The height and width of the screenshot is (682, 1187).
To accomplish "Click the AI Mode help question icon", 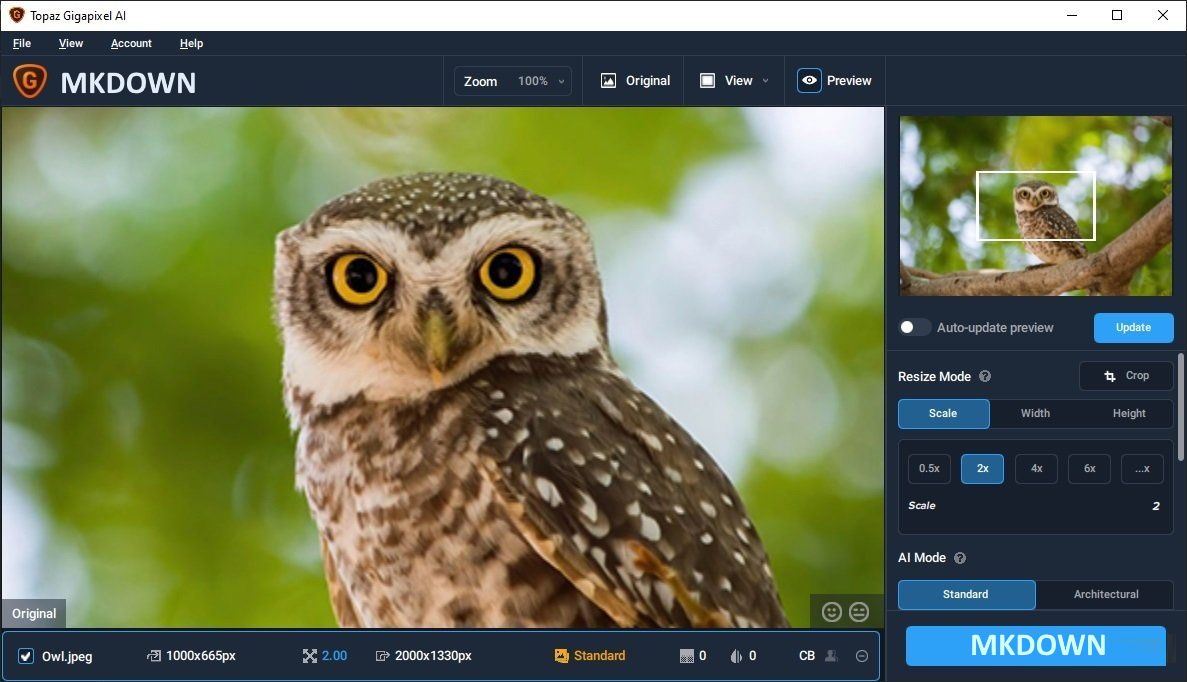I will click(x=960, y=558).
